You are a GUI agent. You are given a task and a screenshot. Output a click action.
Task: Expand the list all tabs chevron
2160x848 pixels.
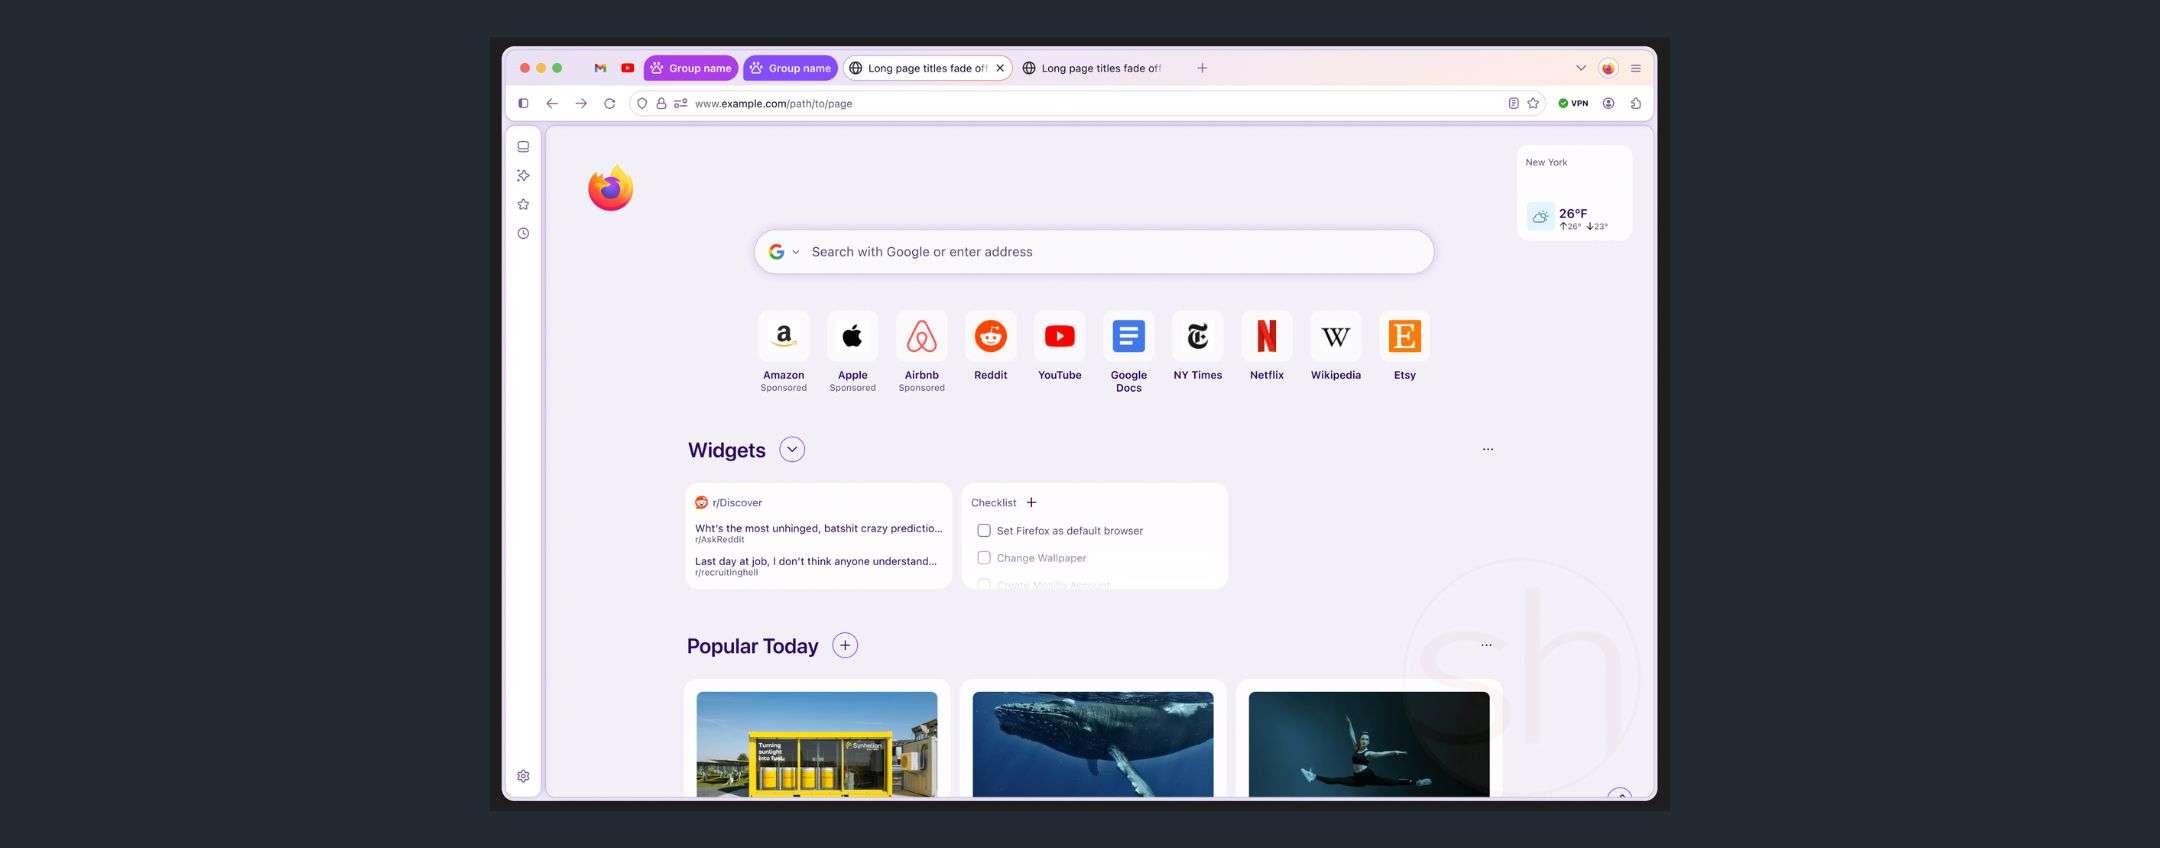point(1581,68)
